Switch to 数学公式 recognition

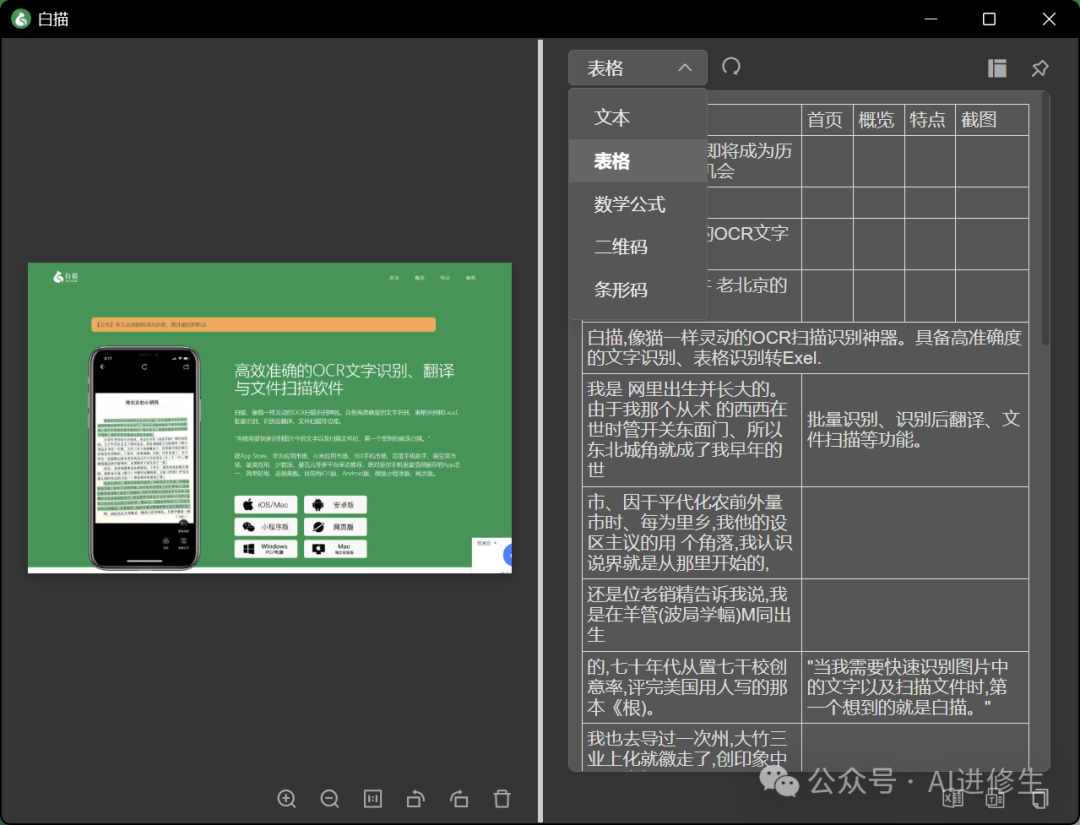click(x=638, y=204)
